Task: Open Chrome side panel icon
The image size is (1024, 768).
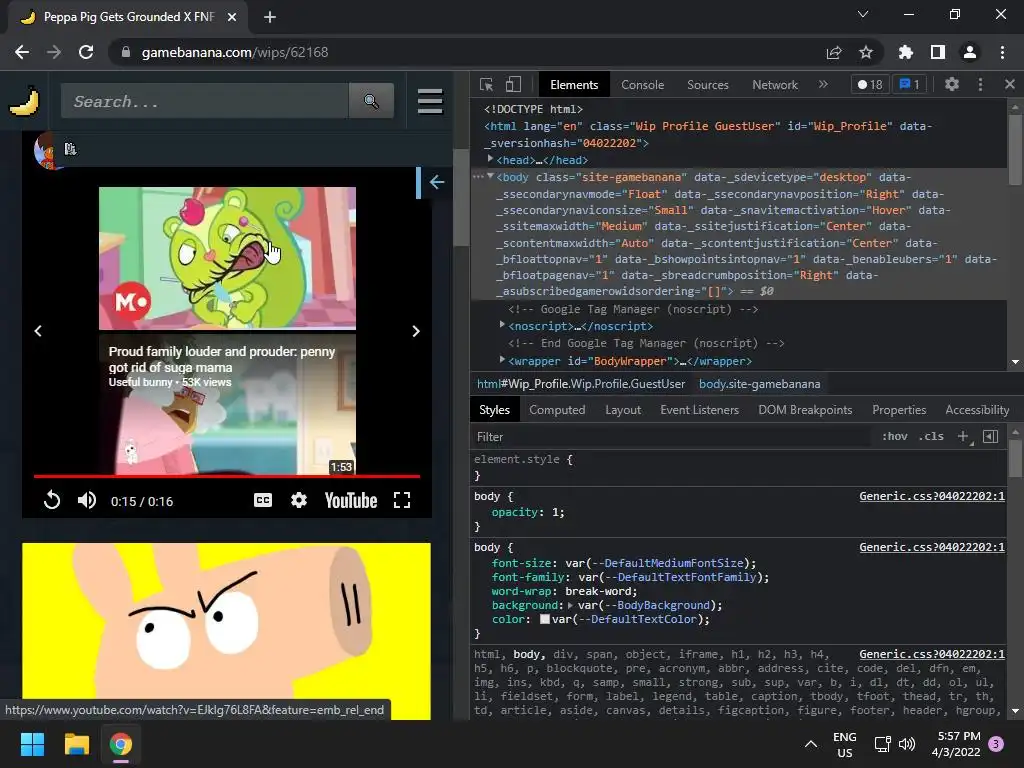Action: tap(938, 52)
